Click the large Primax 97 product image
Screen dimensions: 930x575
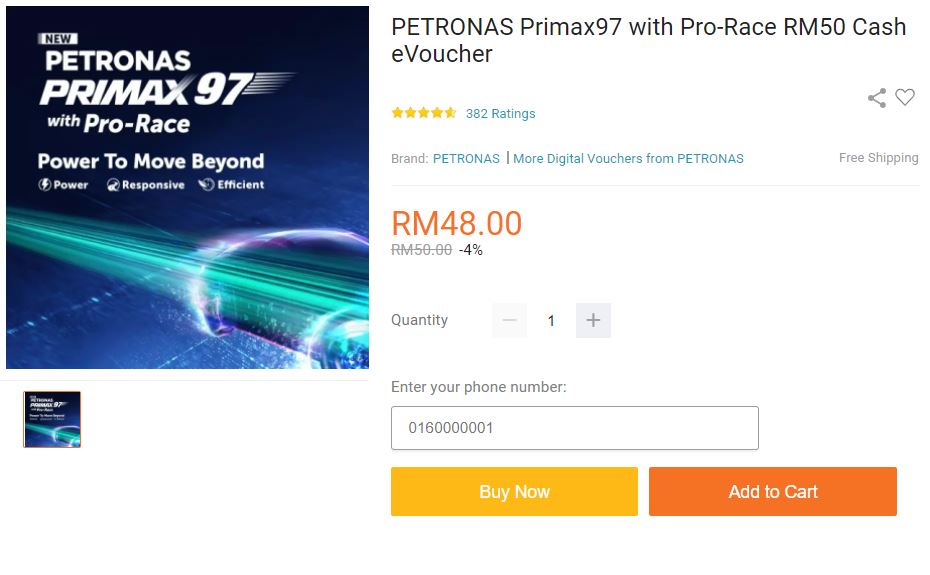click(187, 187)
